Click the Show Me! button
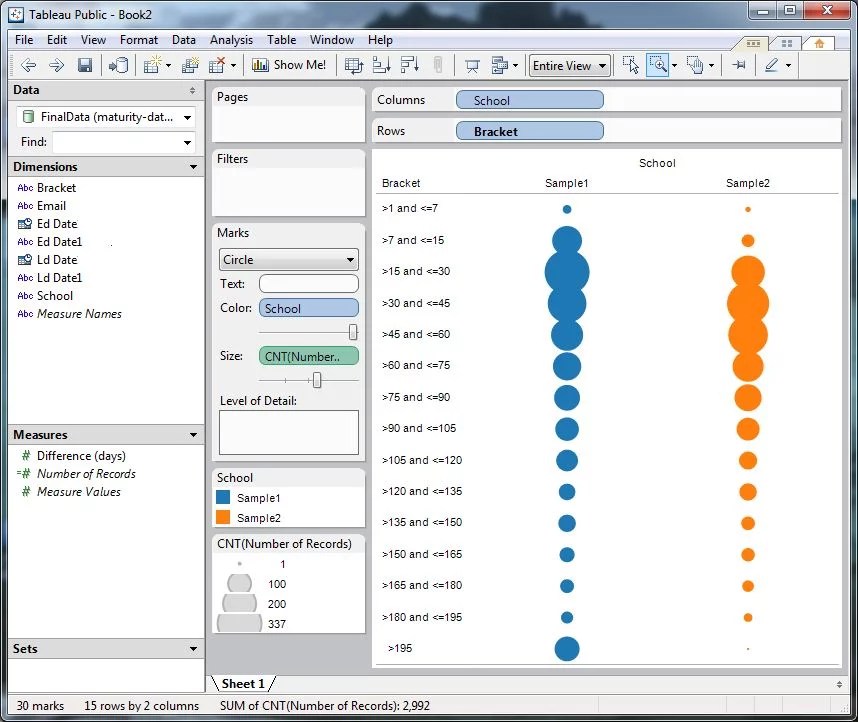The height and width of the screenshot is (722, 858). pyautogui.click(x=289, y=65)
